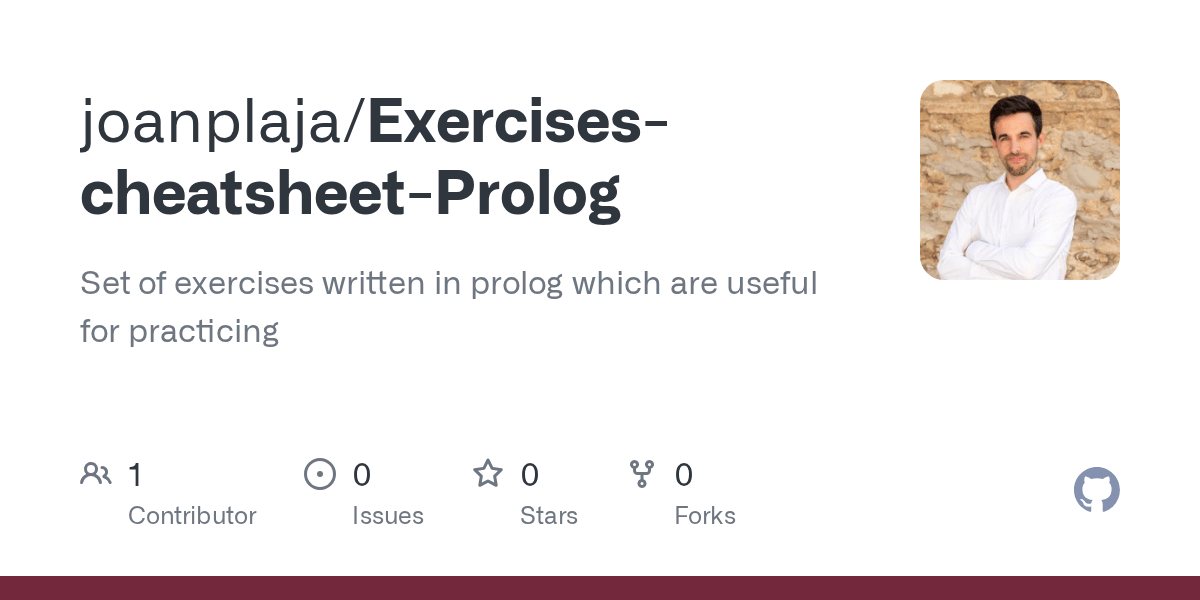Click the issues circle icon

point(320,474)
